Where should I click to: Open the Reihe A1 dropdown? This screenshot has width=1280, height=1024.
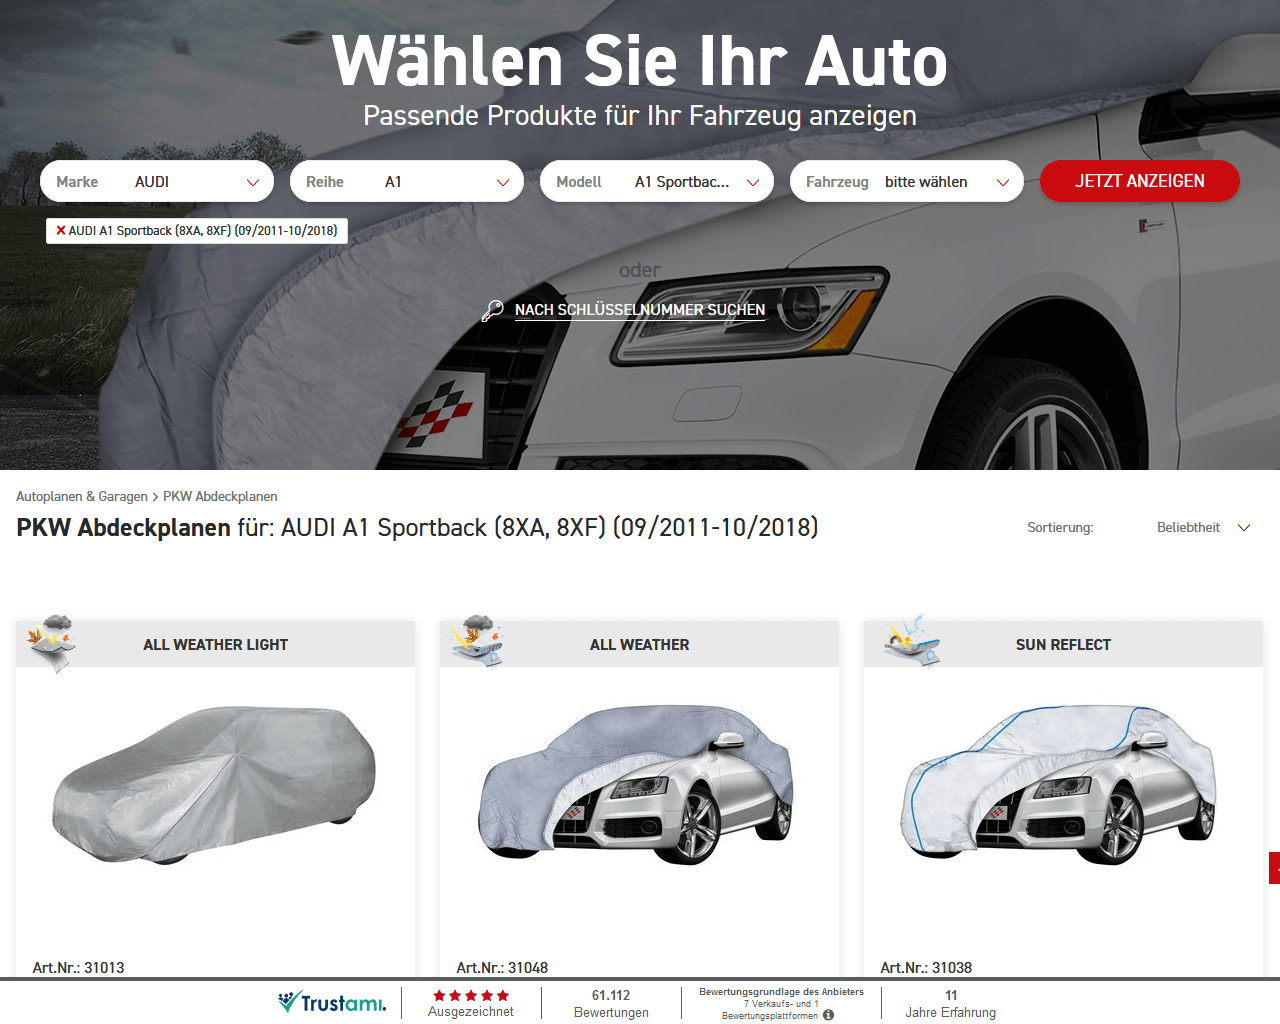(x=407, y=181)
